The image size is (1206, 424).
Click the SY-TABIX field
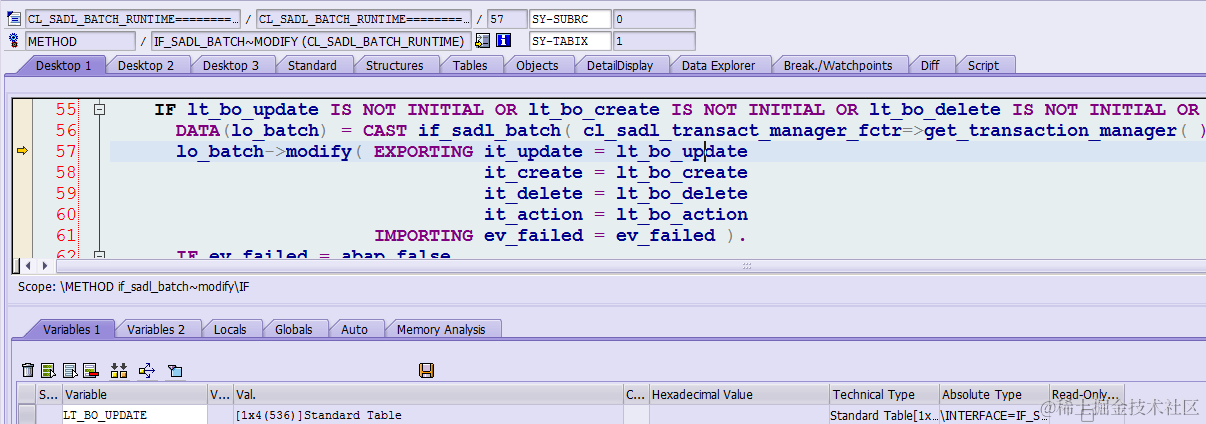pyautogui.click(x=570, y=41)
